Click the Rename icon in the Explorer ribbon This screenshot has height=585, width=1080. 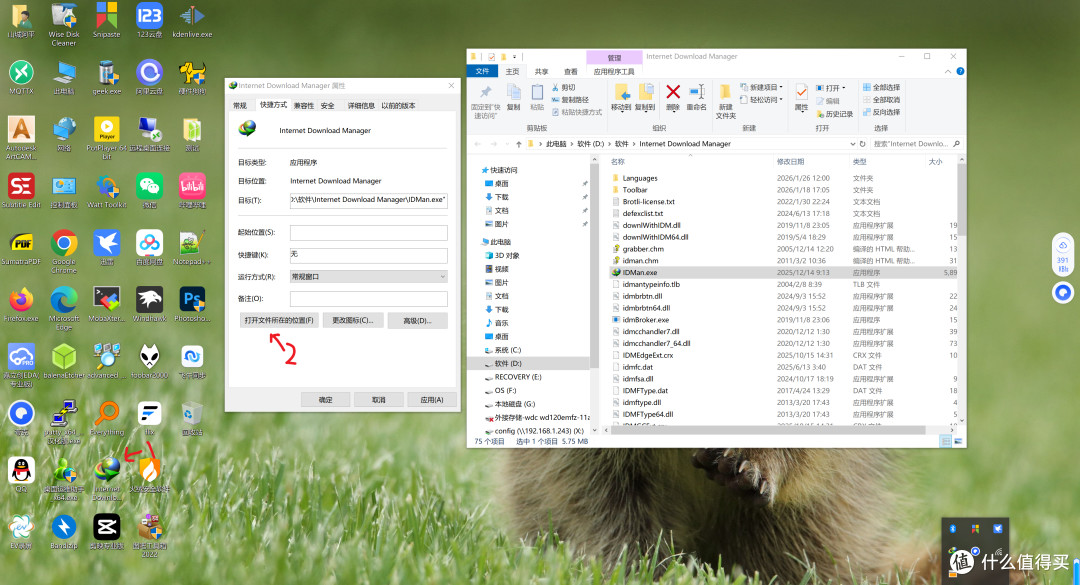click(x=696, y=97)
